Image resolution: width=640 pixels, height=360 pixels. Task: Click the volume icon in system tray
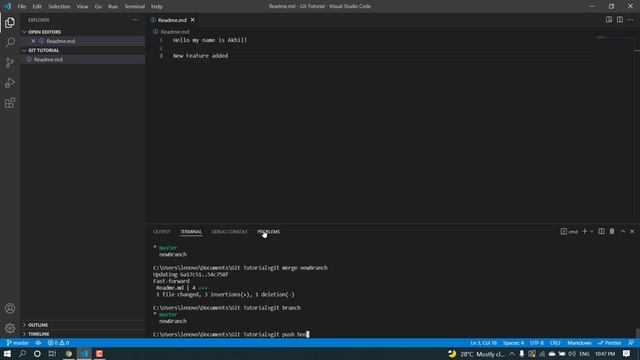[572, 353]
